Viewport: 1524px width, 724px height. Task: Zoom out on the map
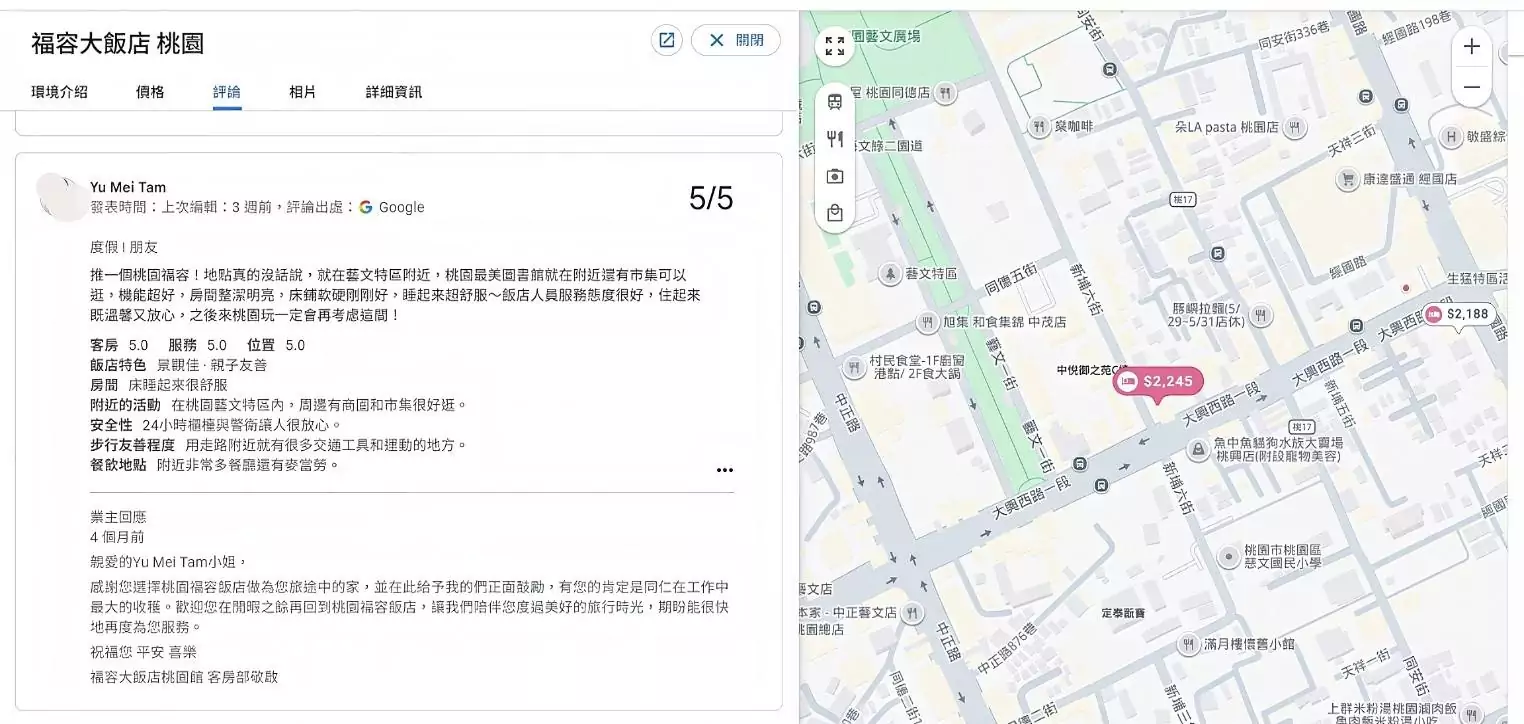pyautogui.click(x=1472, y=87)
